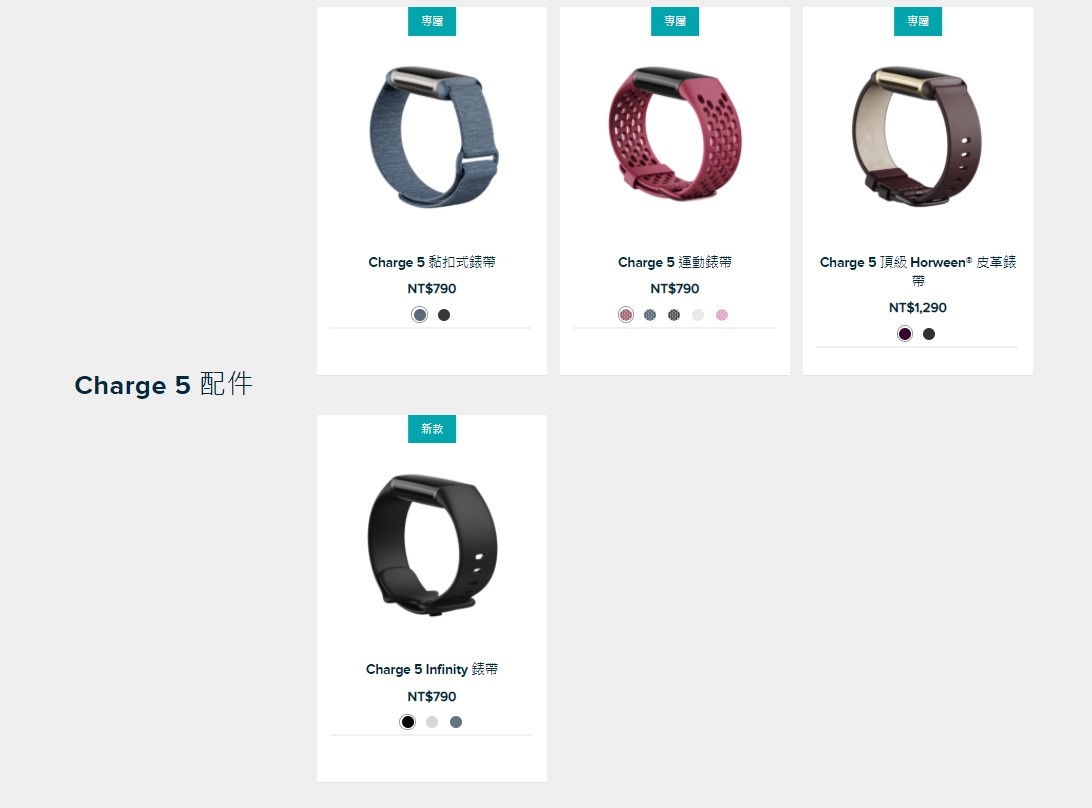The height and width of the screenshot is (808, 1092).
Task: Open Charge 5 Infinity 錶帶 product link
Action: coord(432,669)
